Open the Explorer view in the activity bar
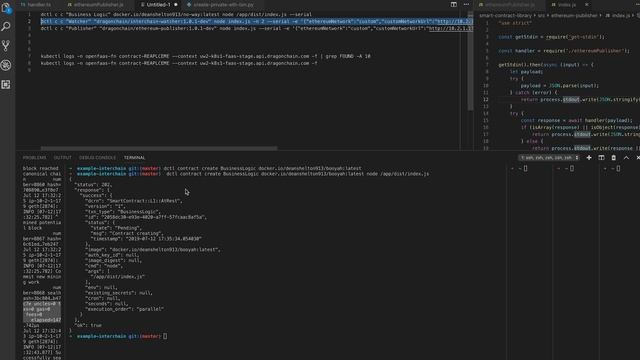 tap(6, 7)
